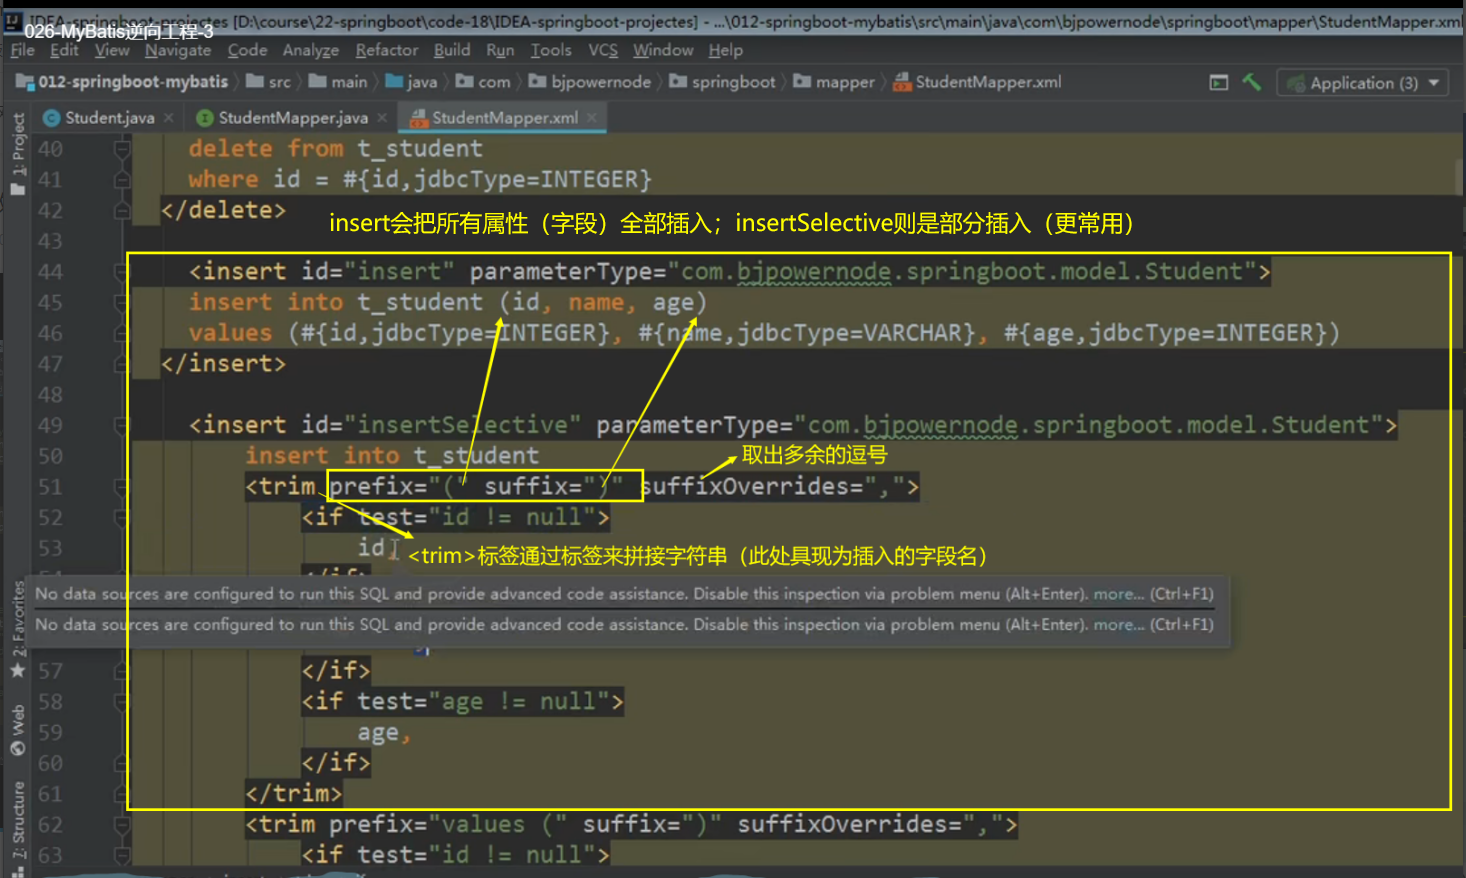Click the Build project hammer icon

click(1251, 82)
